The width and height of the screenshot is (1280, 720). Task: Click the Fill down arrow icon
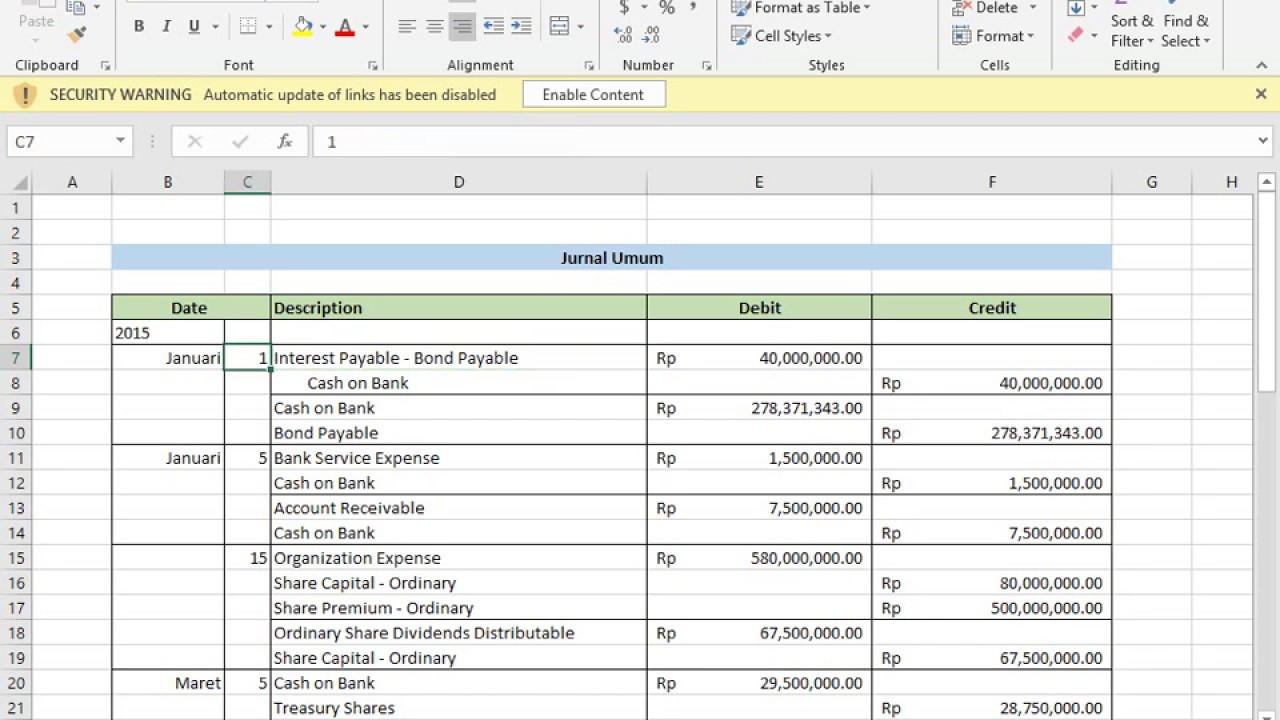tap(1076, 8)
